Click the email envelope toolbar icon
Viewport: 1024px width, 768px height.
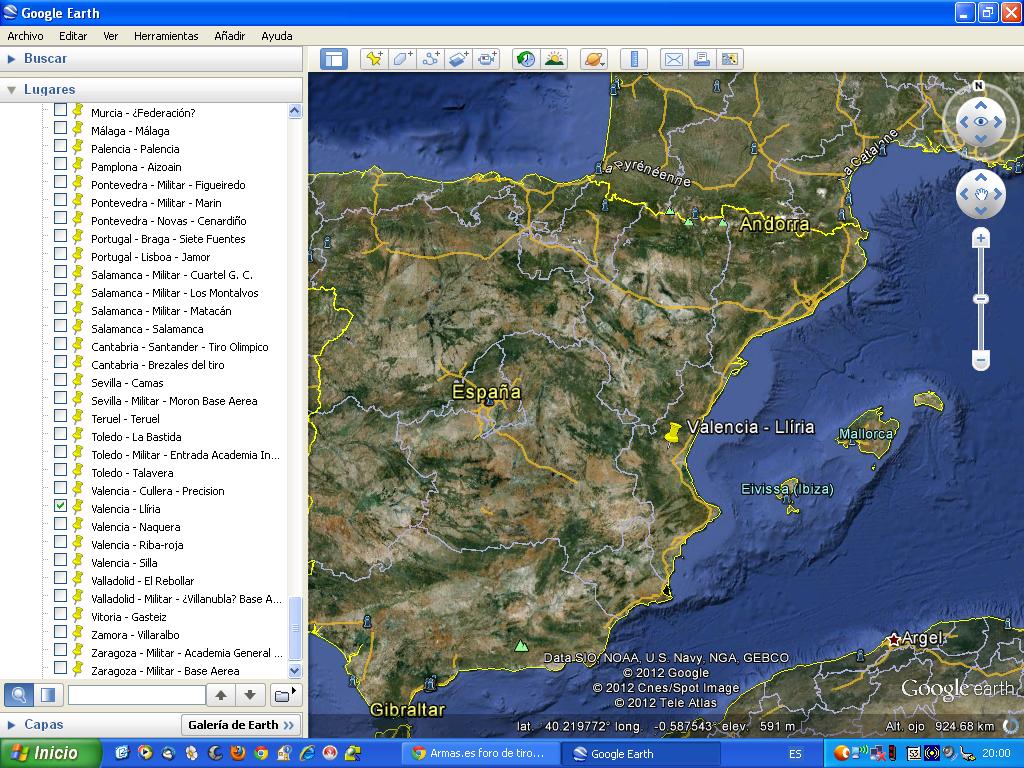click(674, 59)
